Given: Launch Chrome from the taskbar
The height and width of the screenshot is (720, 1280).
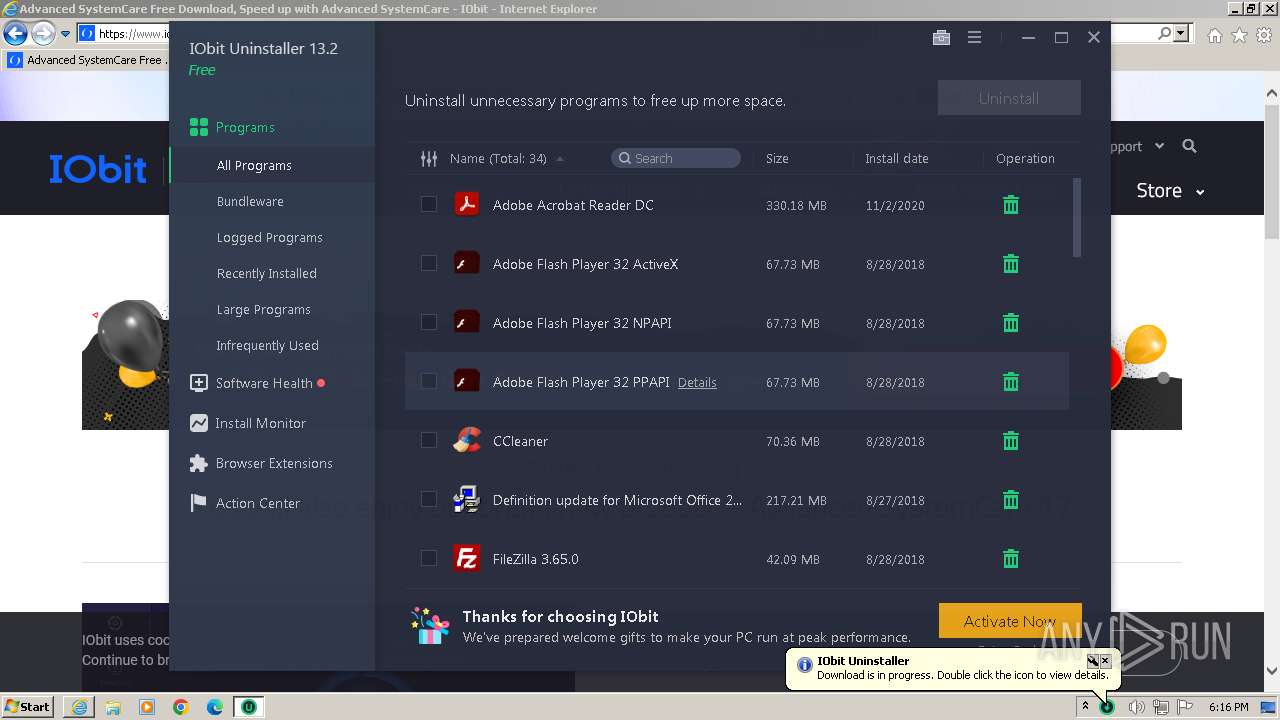Looking at the screenshot, I should tap(181, 707).
